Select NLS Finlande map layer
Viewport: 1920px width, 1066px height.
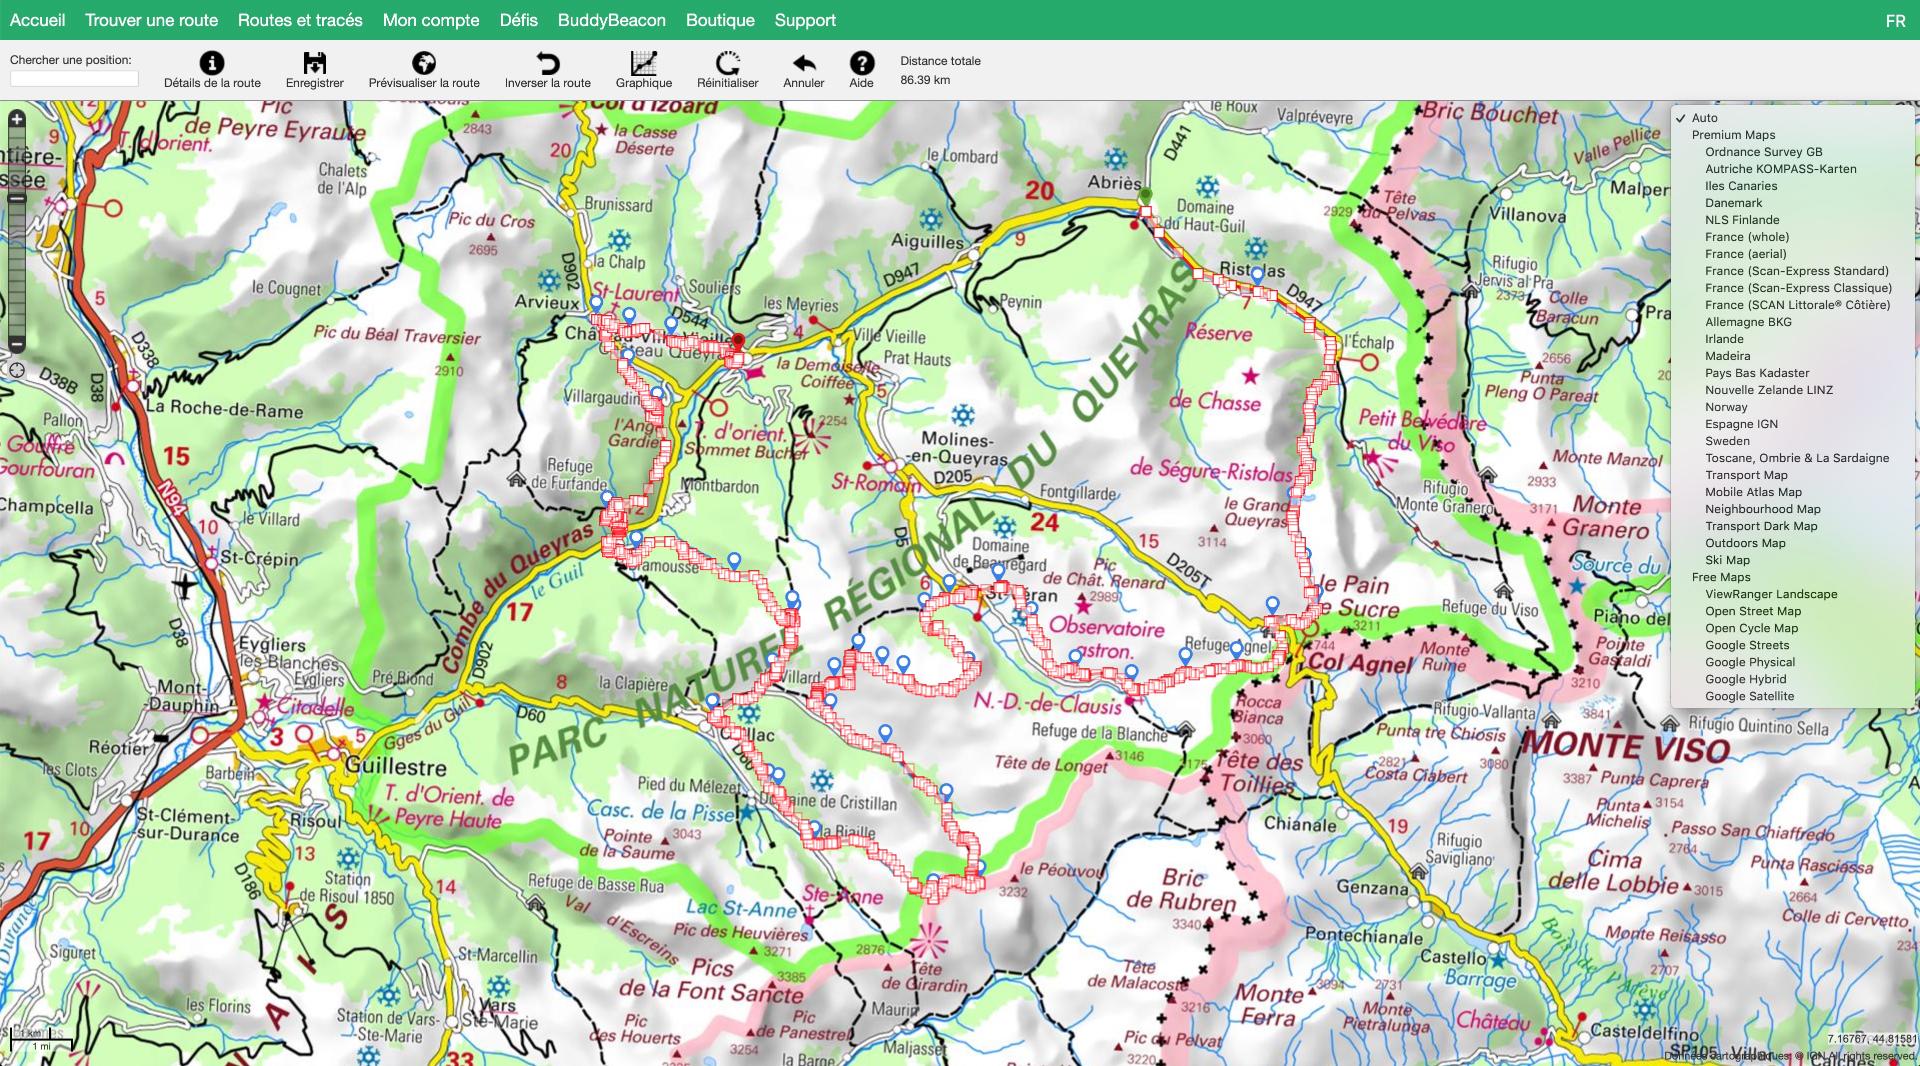click(x=1742, y=220)
